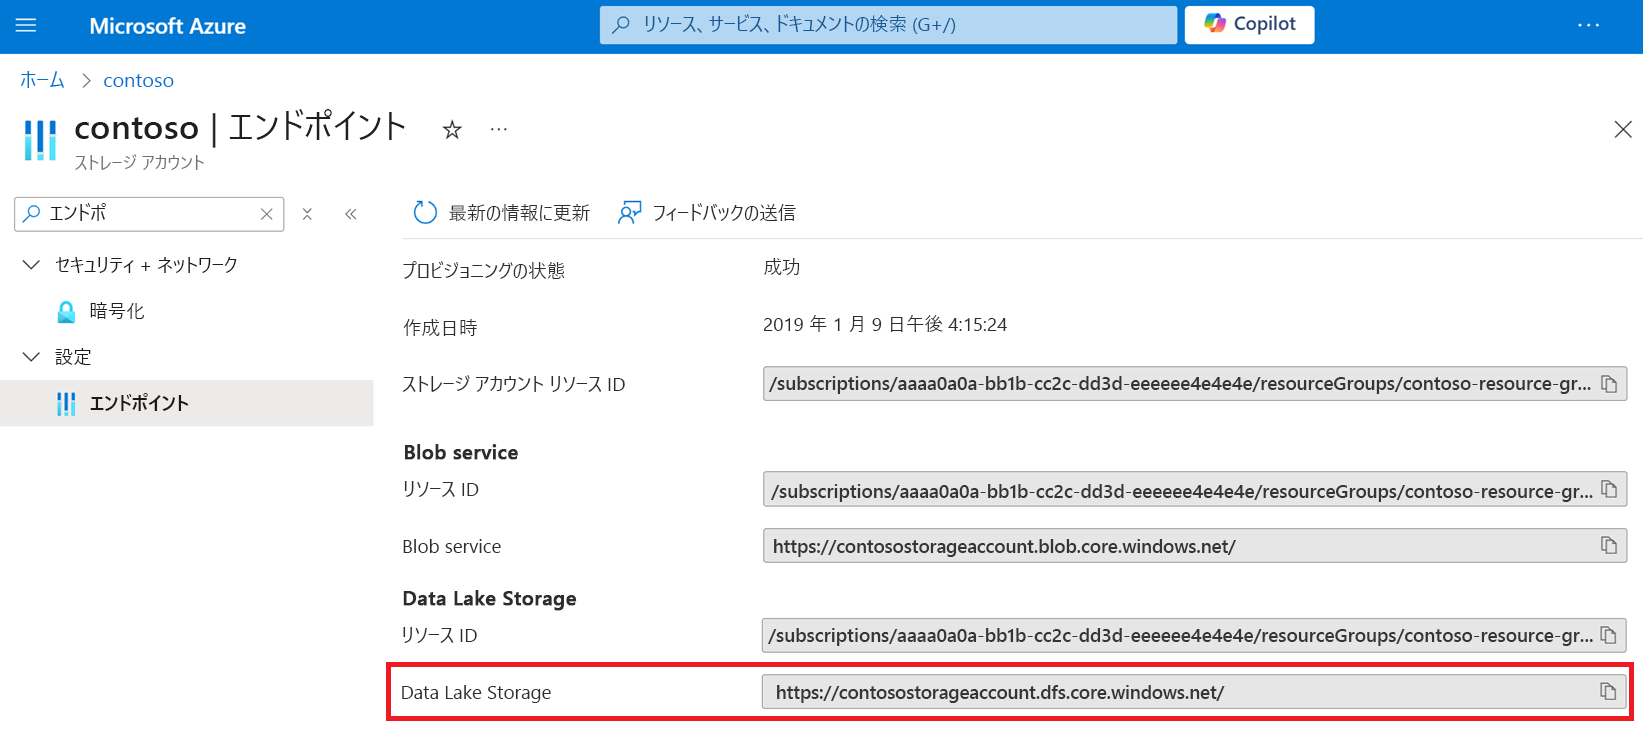Open Copilot from the top bar
Viewport: 1643px width, 750px height.
[x=1249, y=25]
